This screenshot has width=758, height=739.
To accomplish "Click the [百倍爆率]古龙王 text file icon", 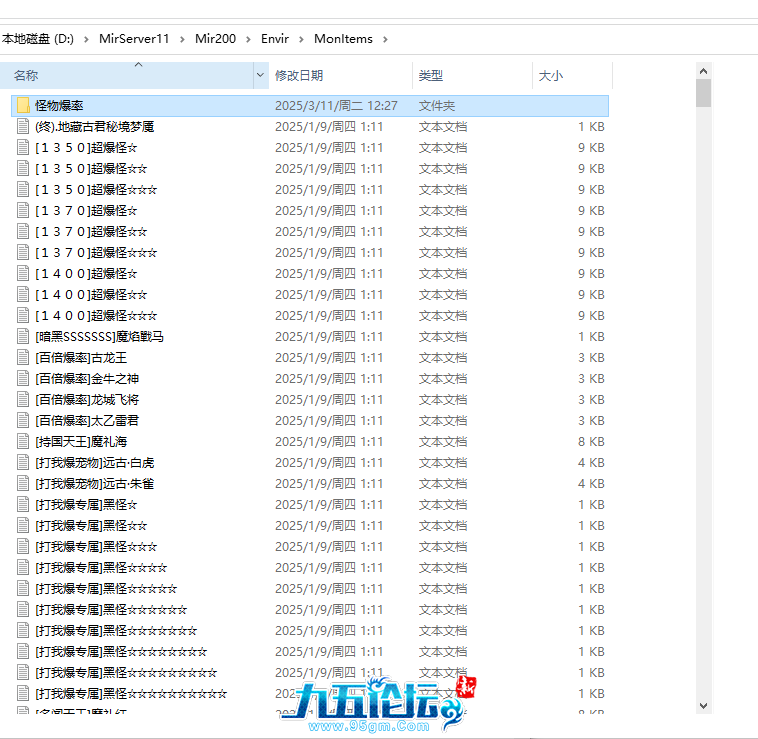I will point(23,357).
